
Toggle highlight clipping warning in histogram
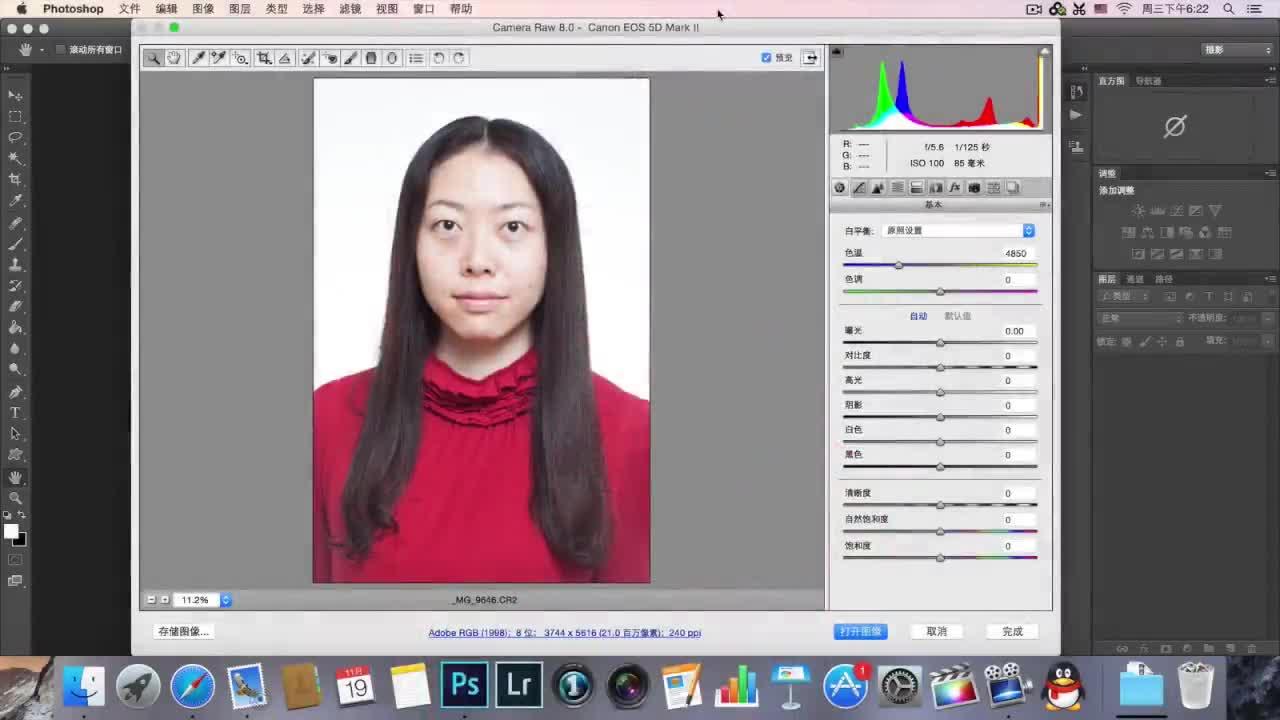pyautogui.click(x=1044, y=52)
